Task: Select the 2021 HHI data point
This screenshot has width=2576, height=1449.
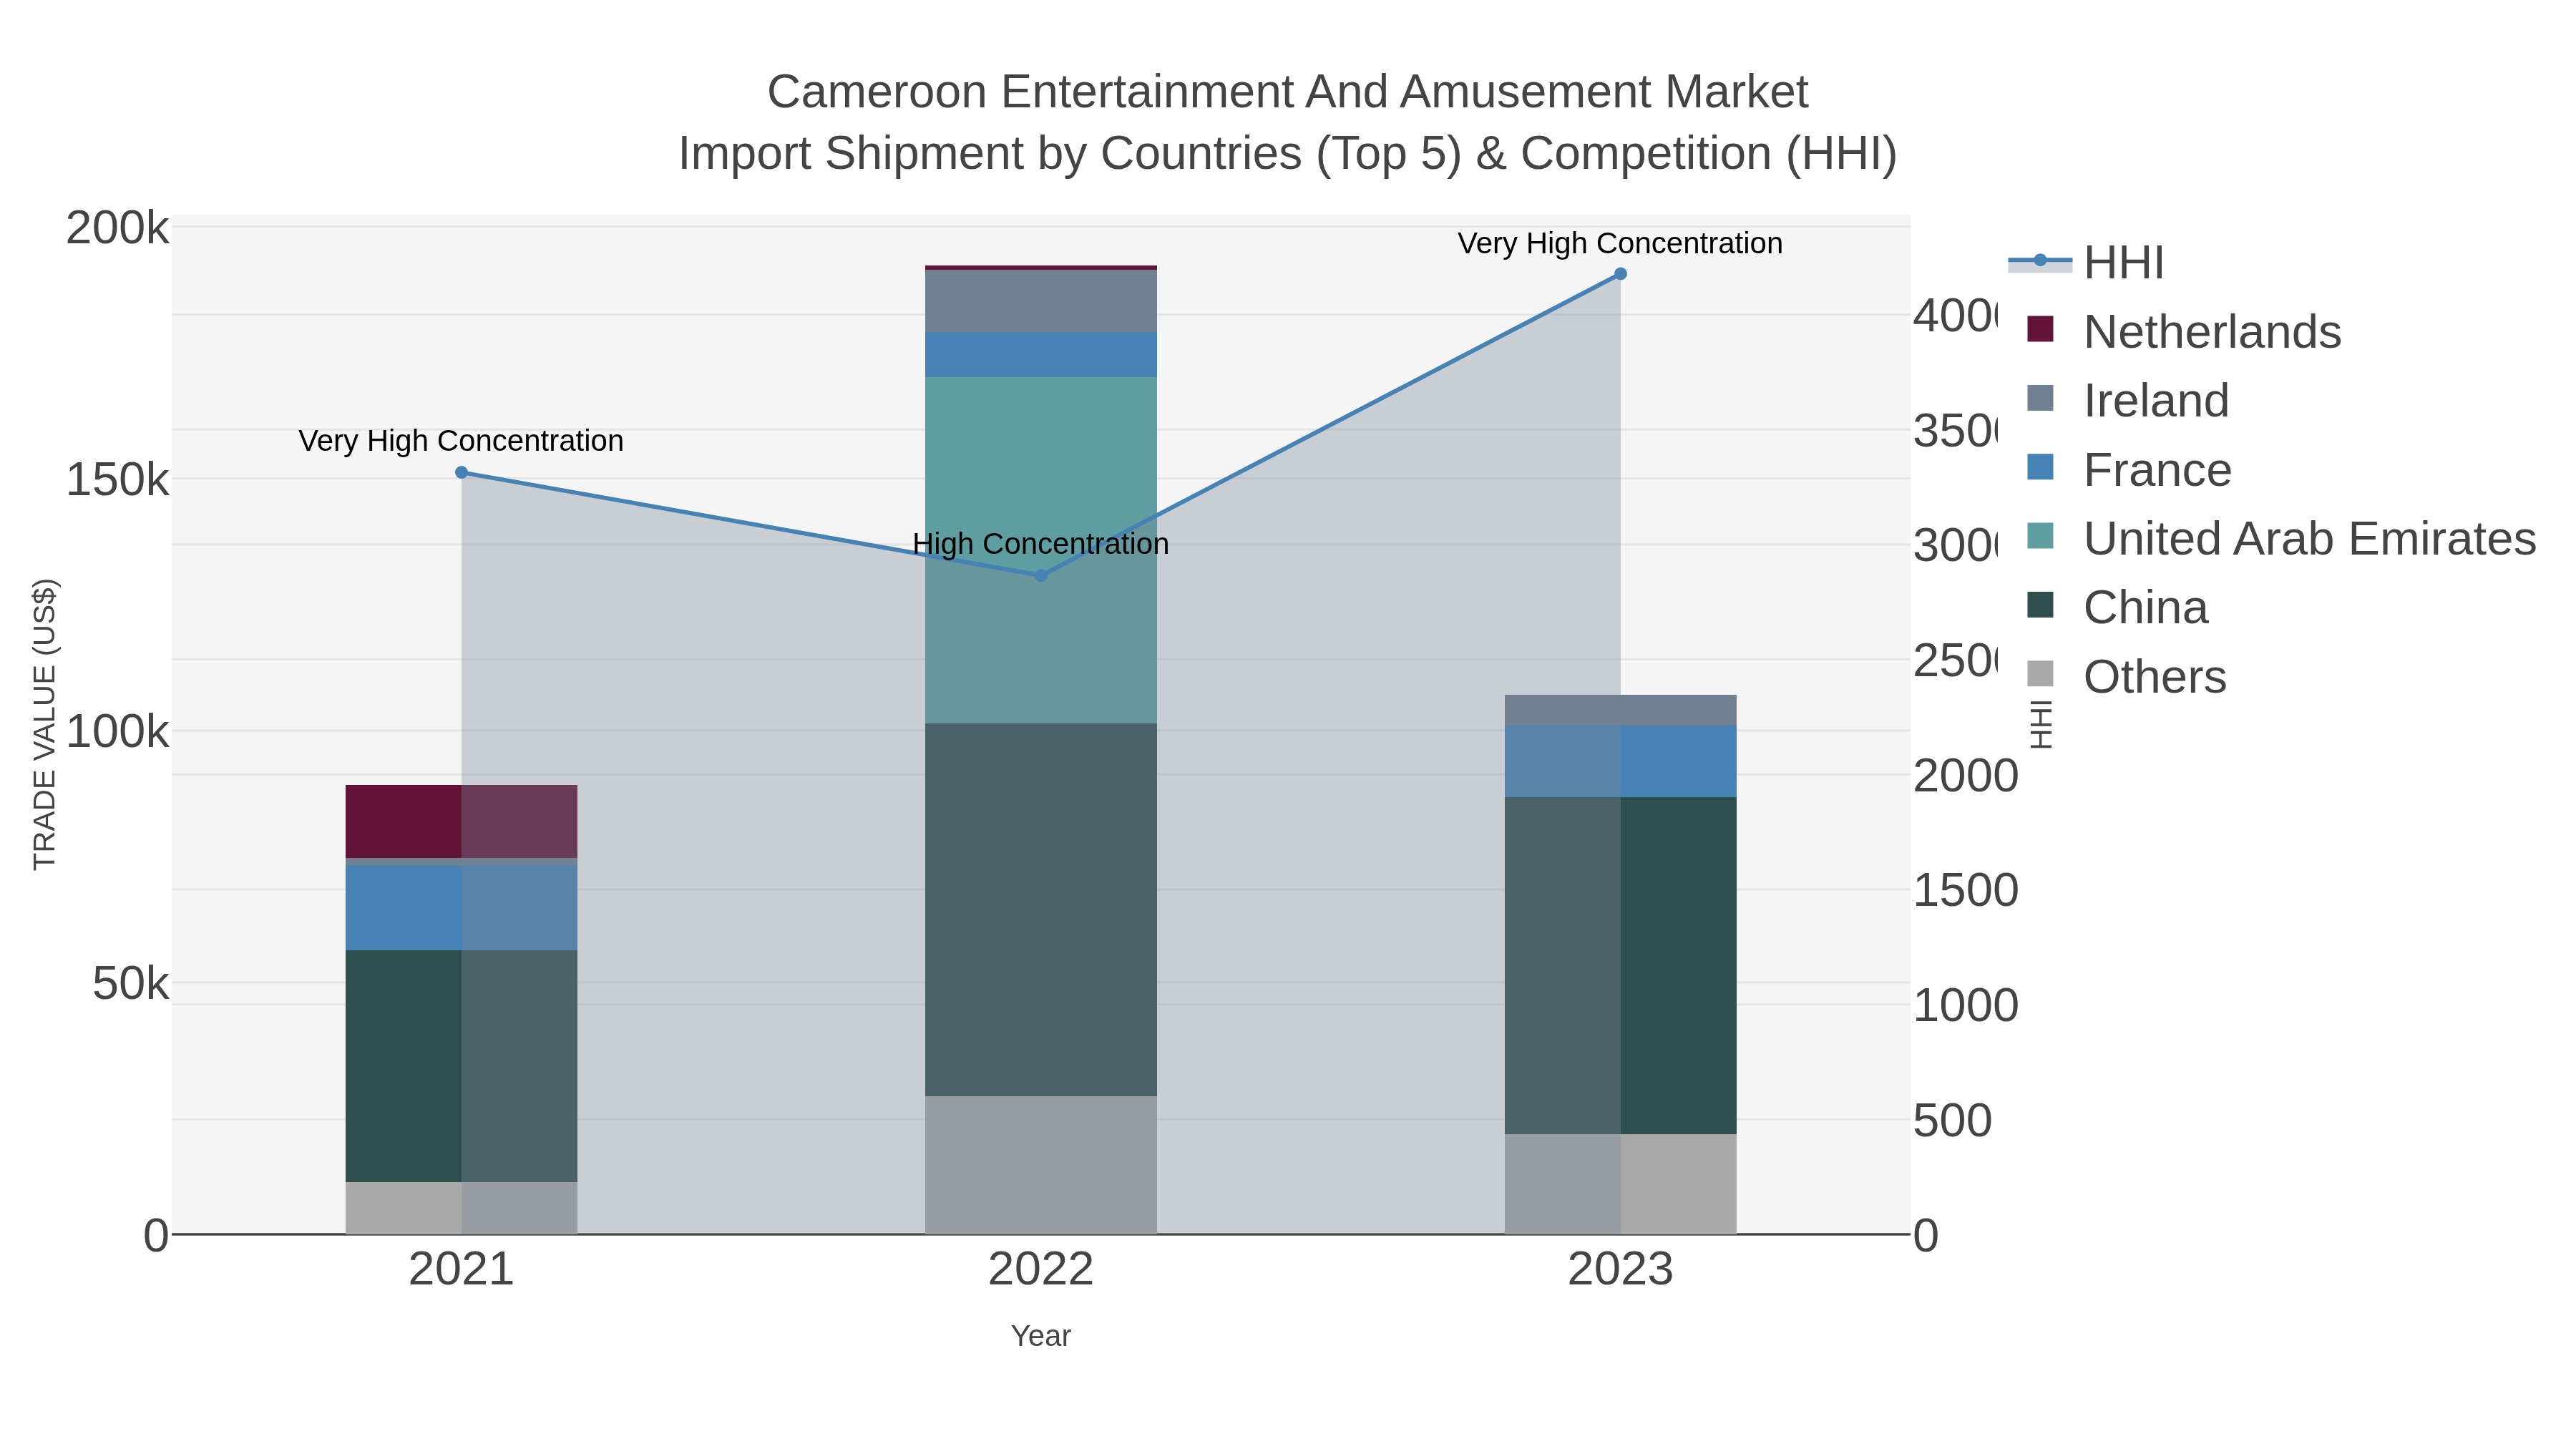Action: (x=461, y=473)
